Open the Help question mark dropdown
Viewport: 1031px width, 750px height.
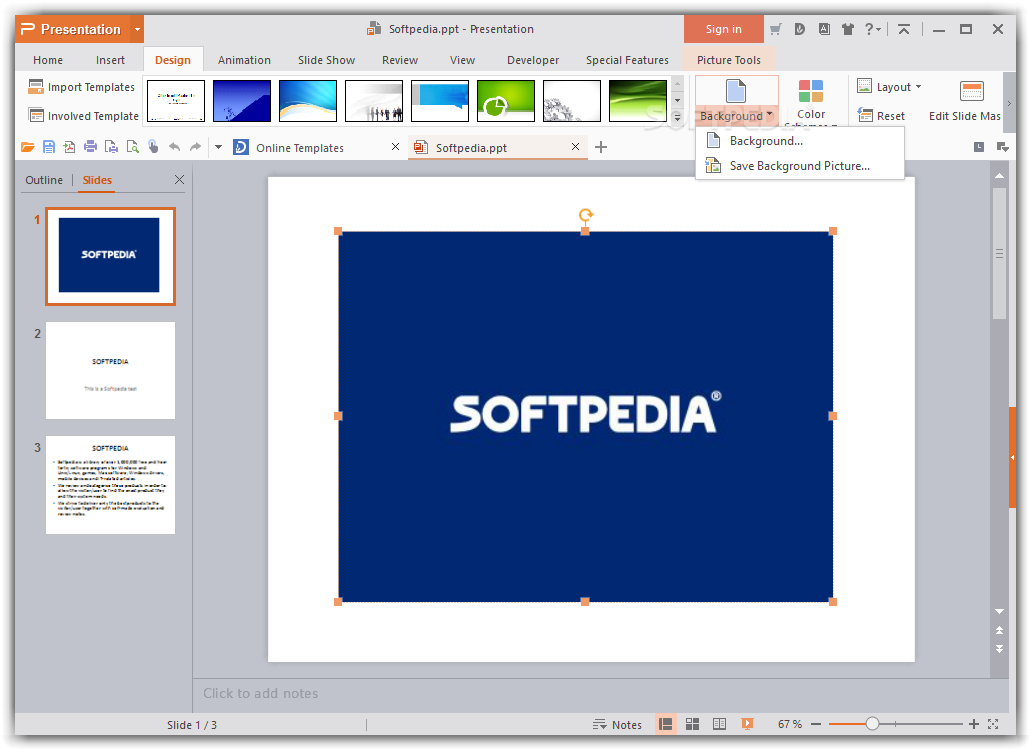(873, 29)
